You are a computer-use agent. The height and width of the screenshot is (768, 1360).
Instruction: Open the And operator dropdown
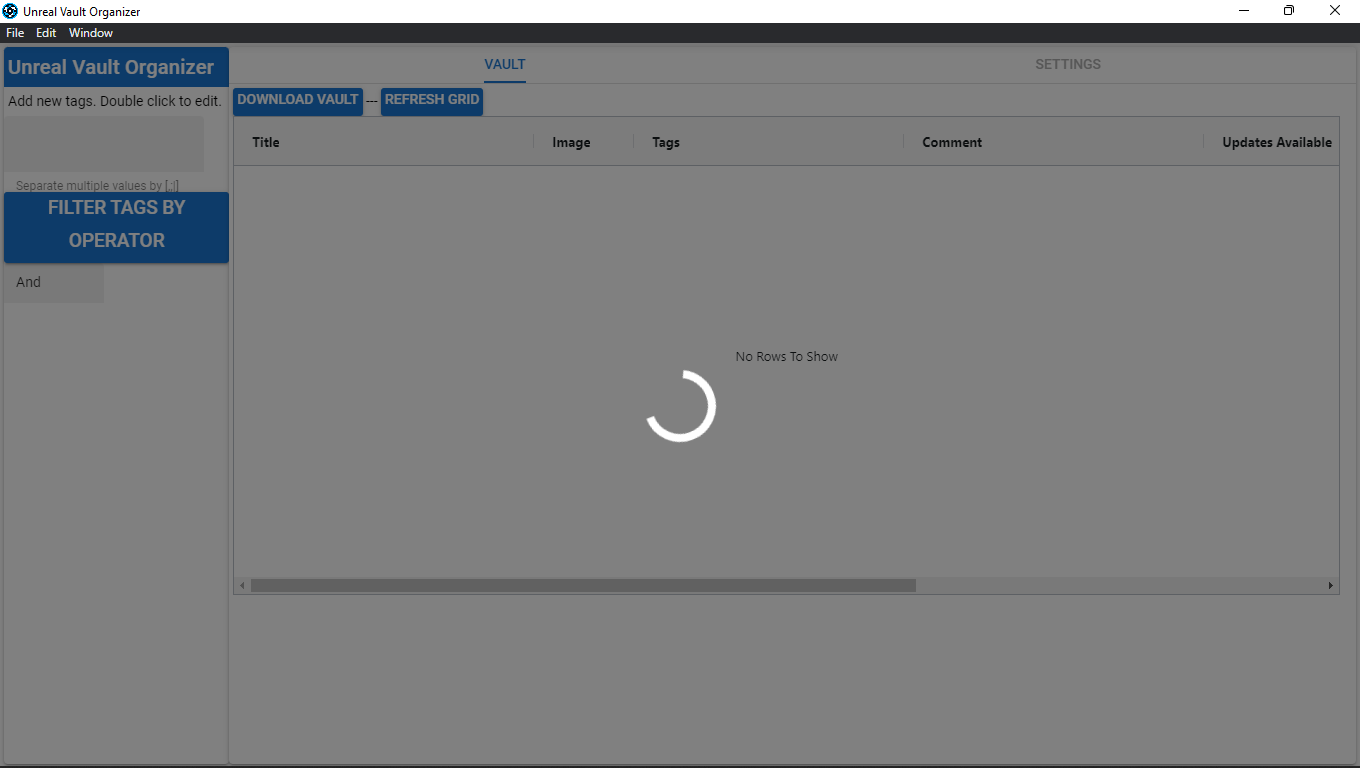(54, 282)
